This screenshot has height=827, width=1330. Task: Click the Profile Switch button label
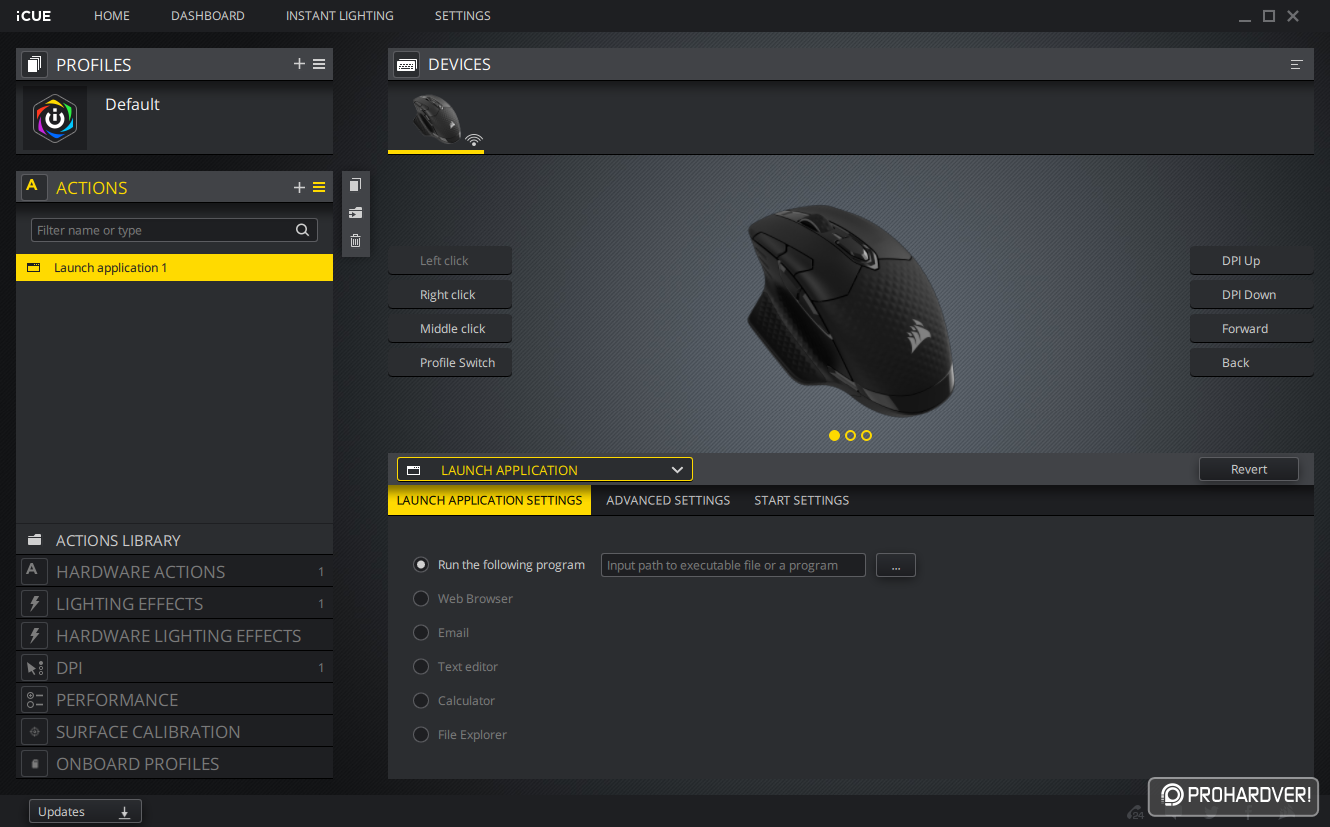pos(450,363)
